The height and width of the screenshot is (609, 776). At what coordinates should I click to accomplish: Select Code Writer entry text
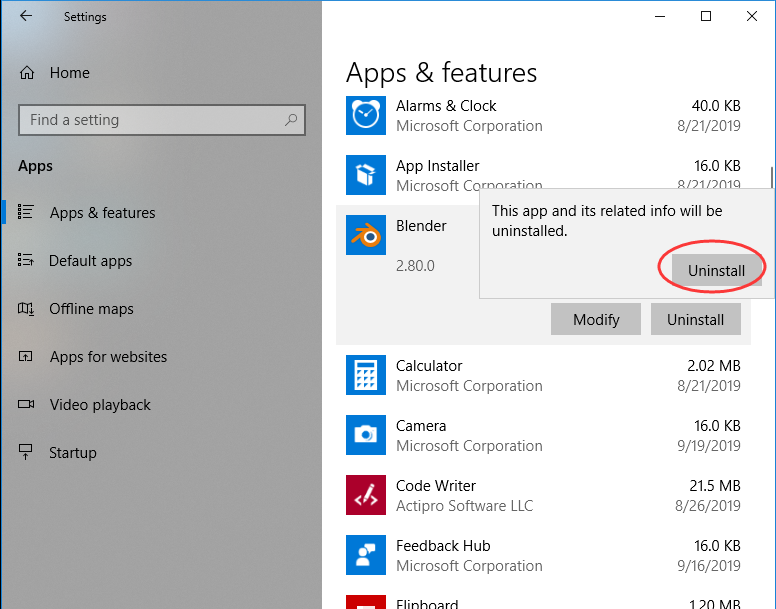coord(436,486)
